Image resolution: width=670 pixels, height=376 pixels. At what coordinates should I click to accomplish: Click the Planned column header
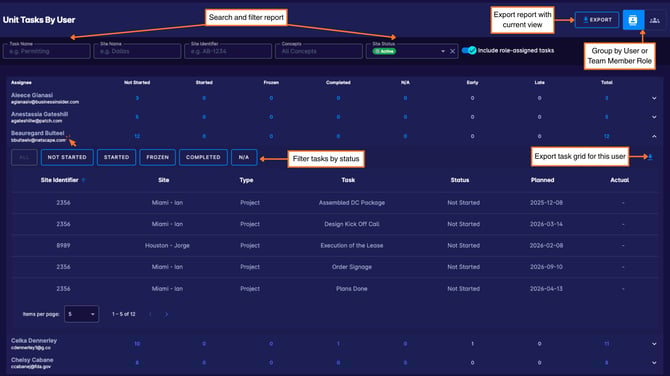[542, 180]
